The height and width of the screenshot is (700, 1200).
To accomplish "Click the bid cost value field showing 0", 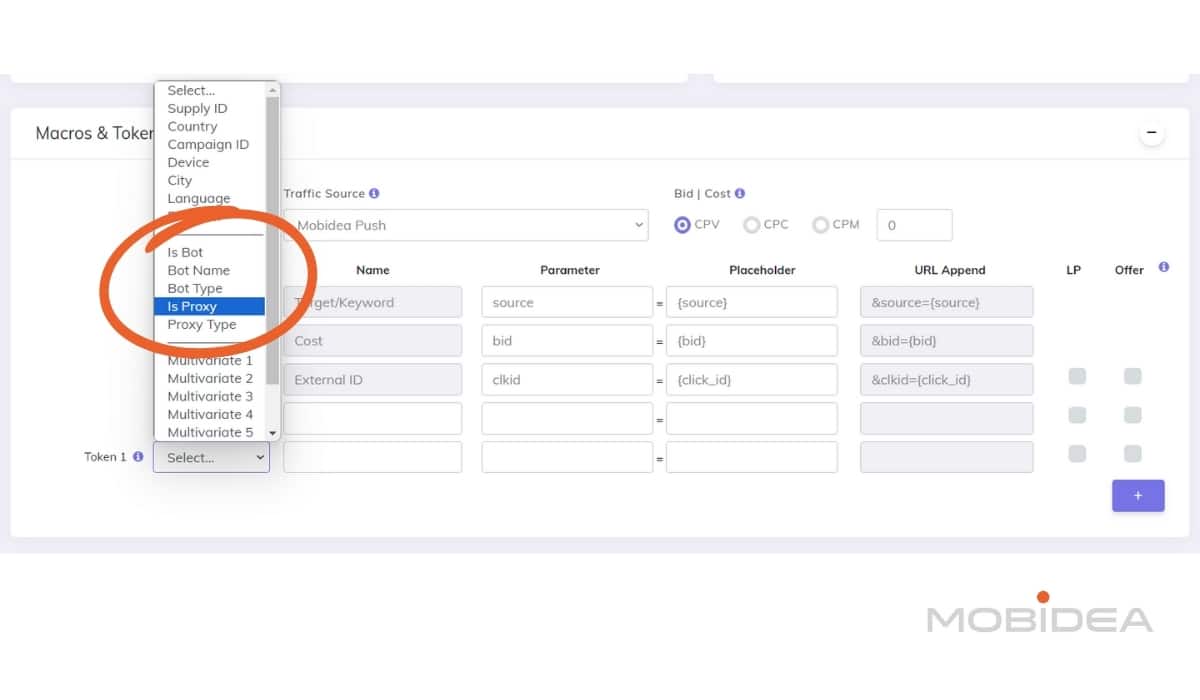I will coord(915,225).
